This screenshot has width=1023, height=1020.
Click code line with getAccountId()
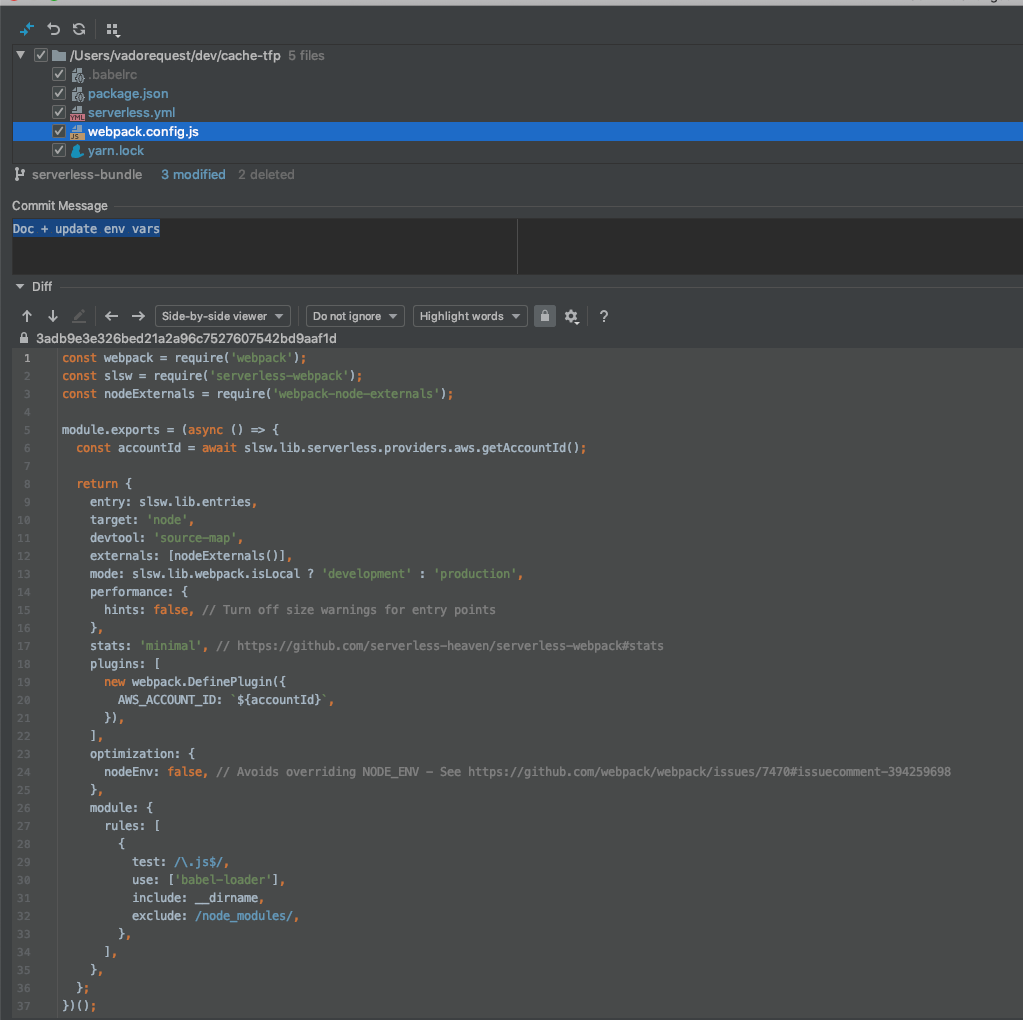(x=331, y=448)
